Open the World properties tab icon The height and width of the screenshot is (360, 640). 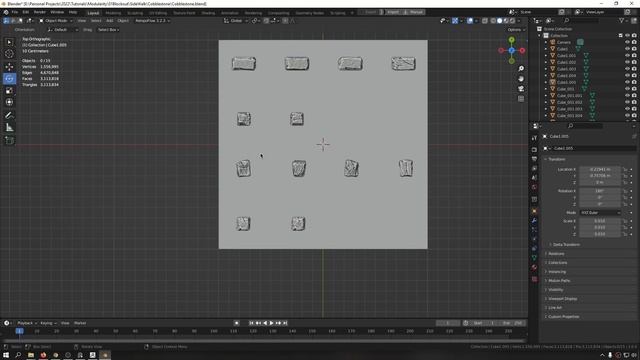point(534,187)
